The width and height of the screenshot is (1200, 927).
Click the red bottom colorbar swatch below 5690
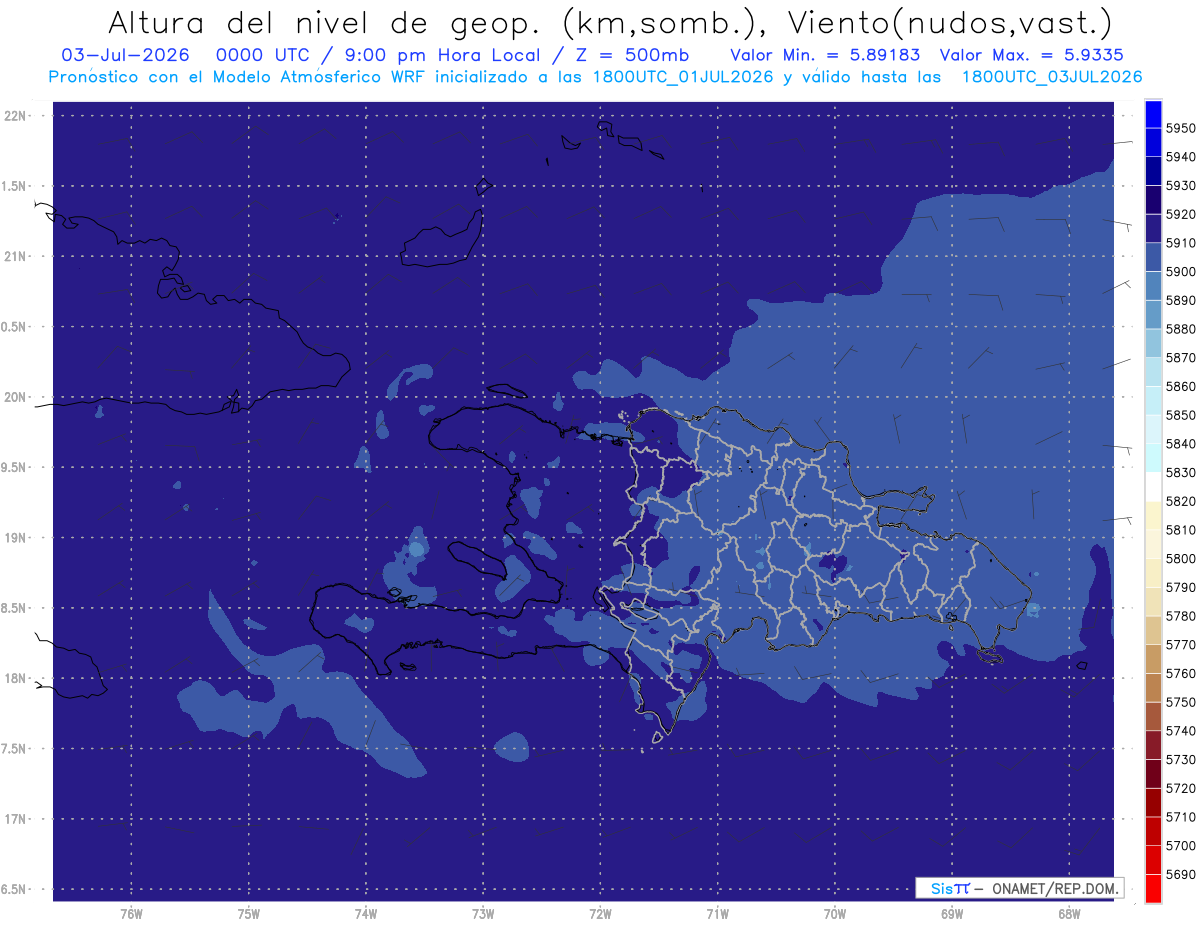(x=1153, y=888)
